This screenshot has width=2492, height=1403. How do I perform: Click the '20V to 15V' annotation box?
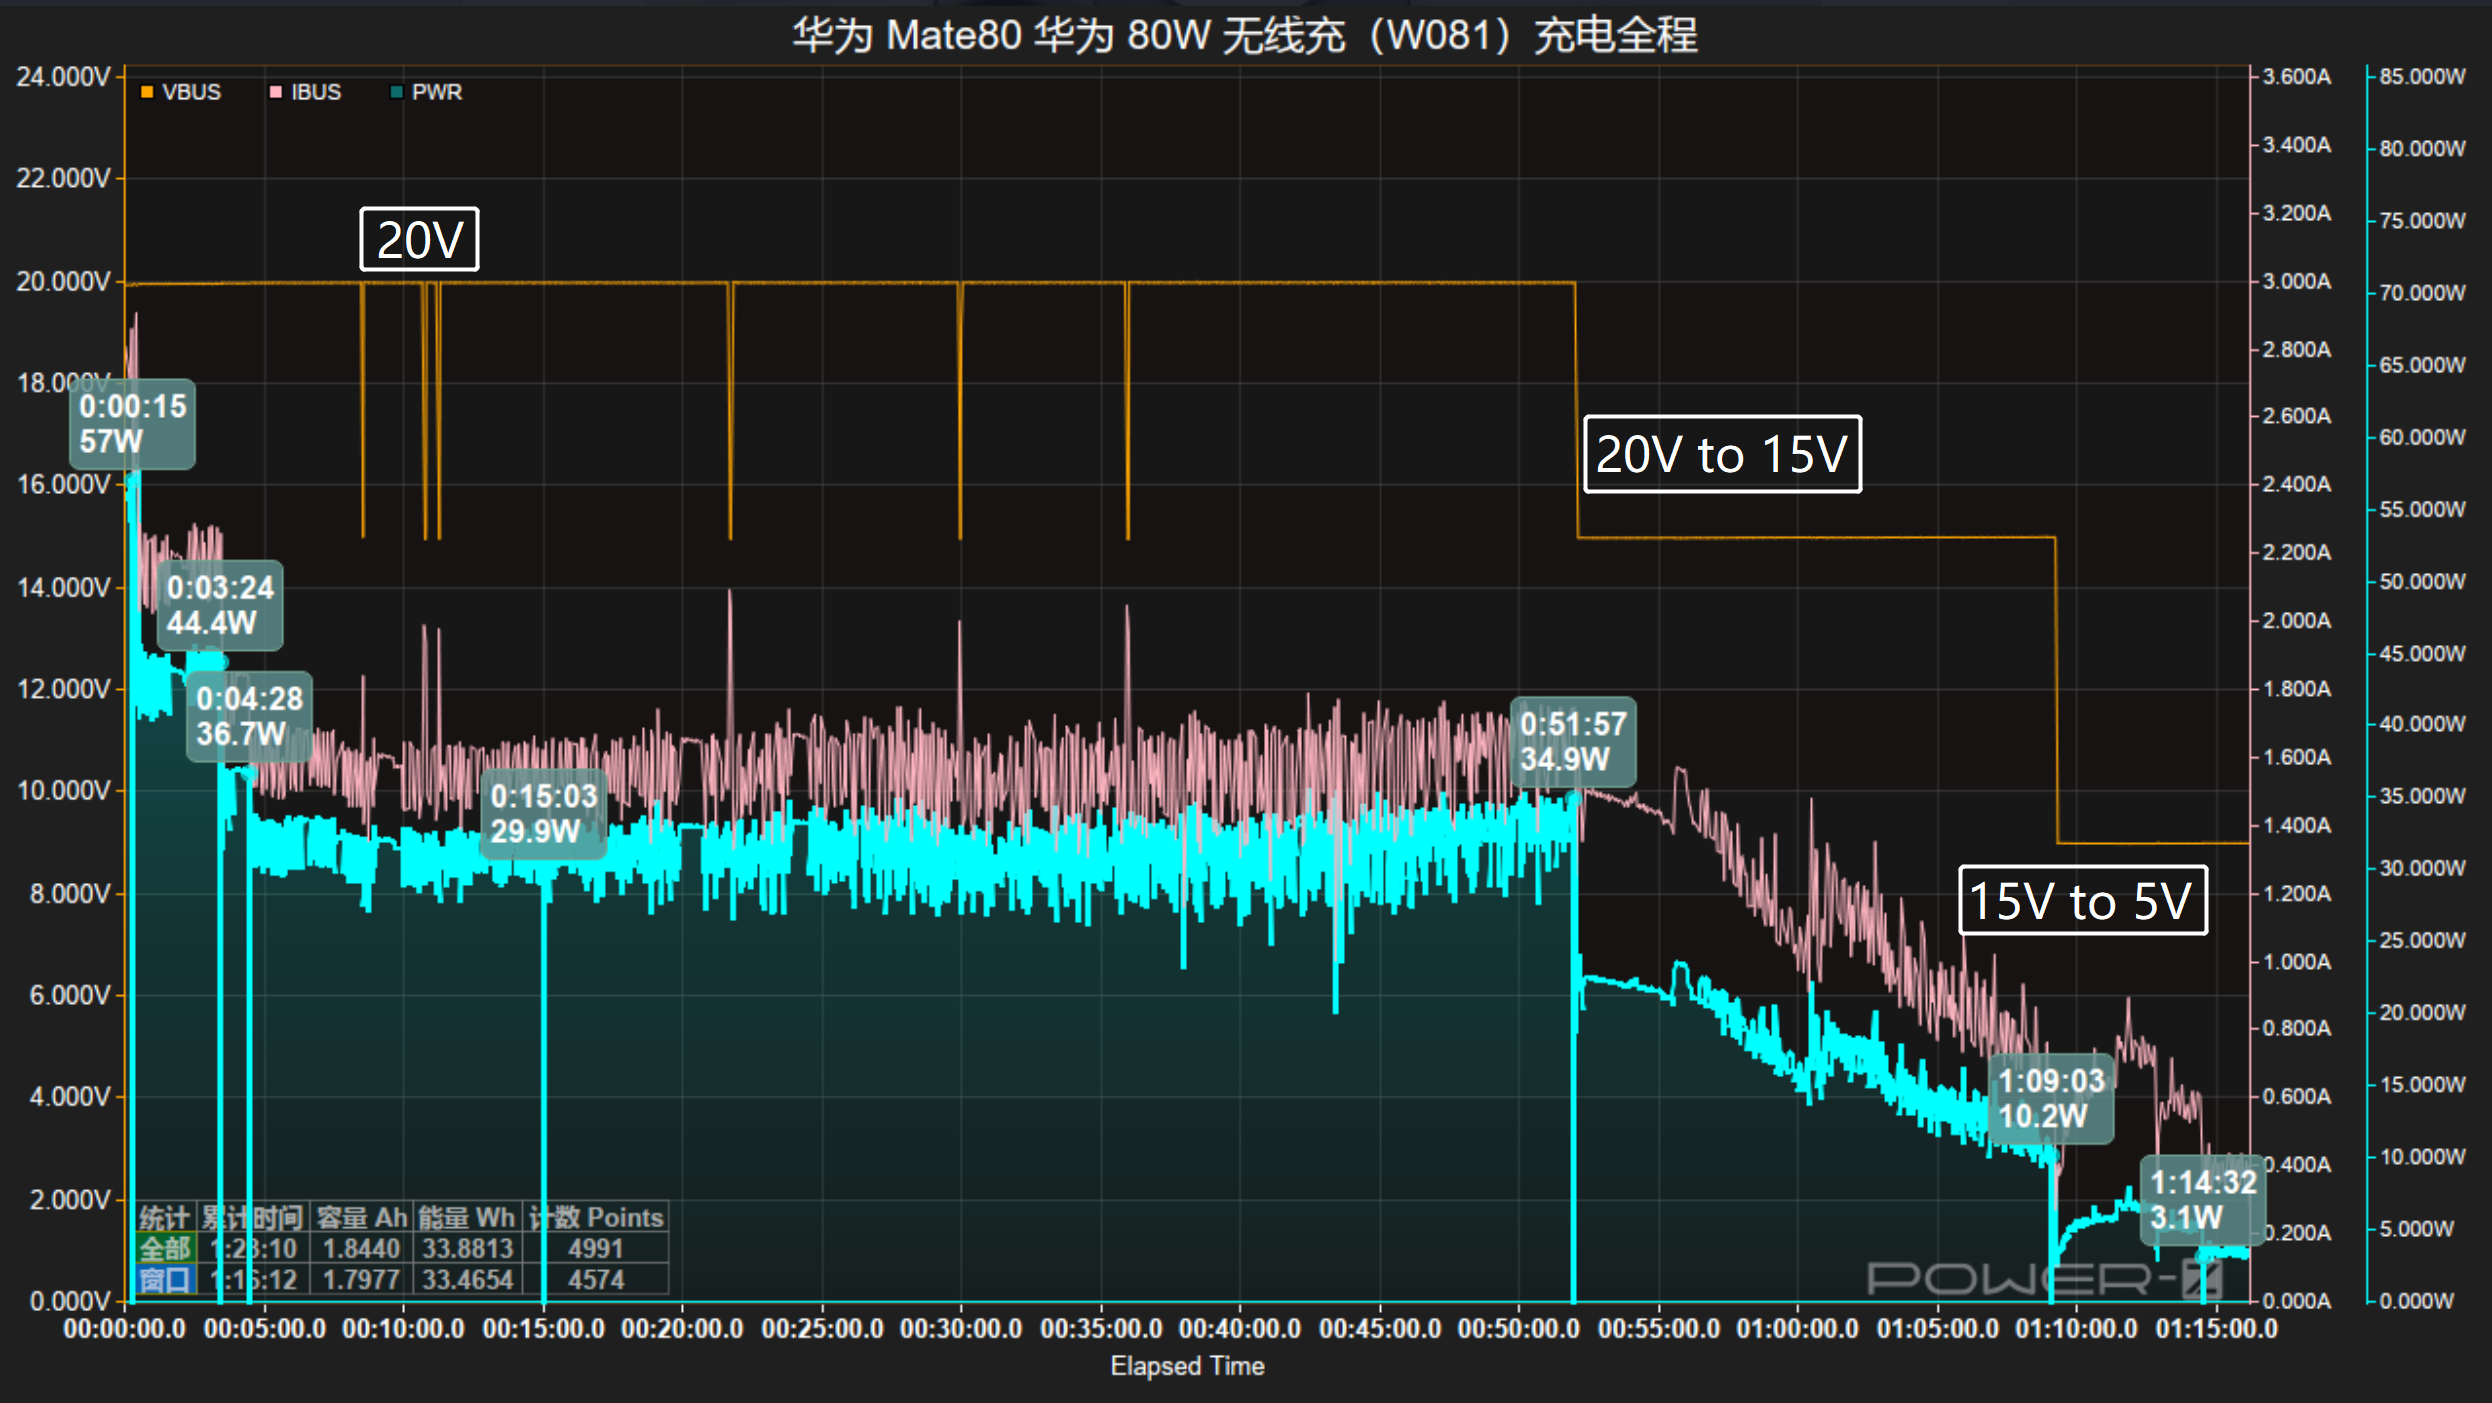(1721, 454)
